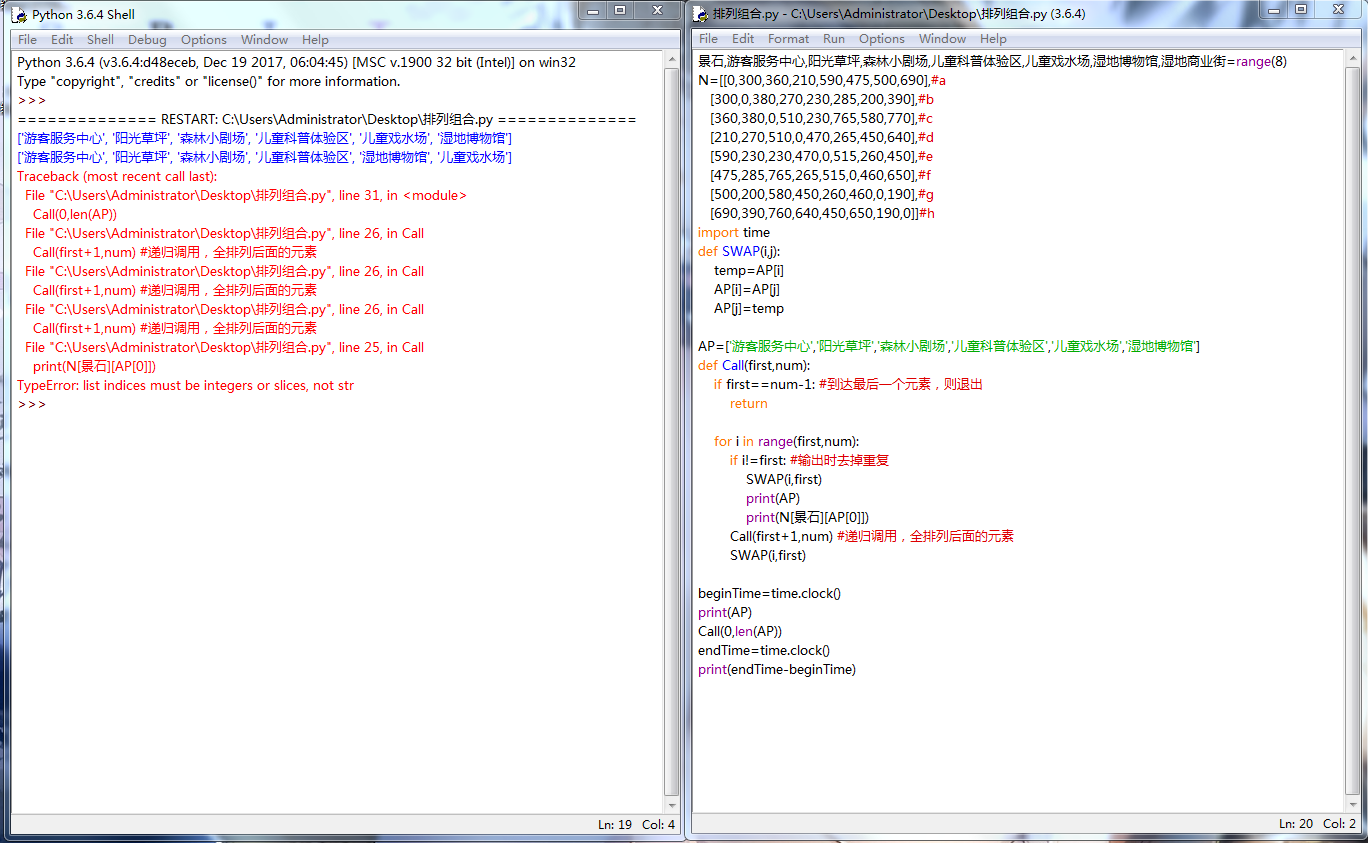The width and height of the screenshot is (1368, 843).
Task: Open the Format menu in the editor
Action: point(788,39)
